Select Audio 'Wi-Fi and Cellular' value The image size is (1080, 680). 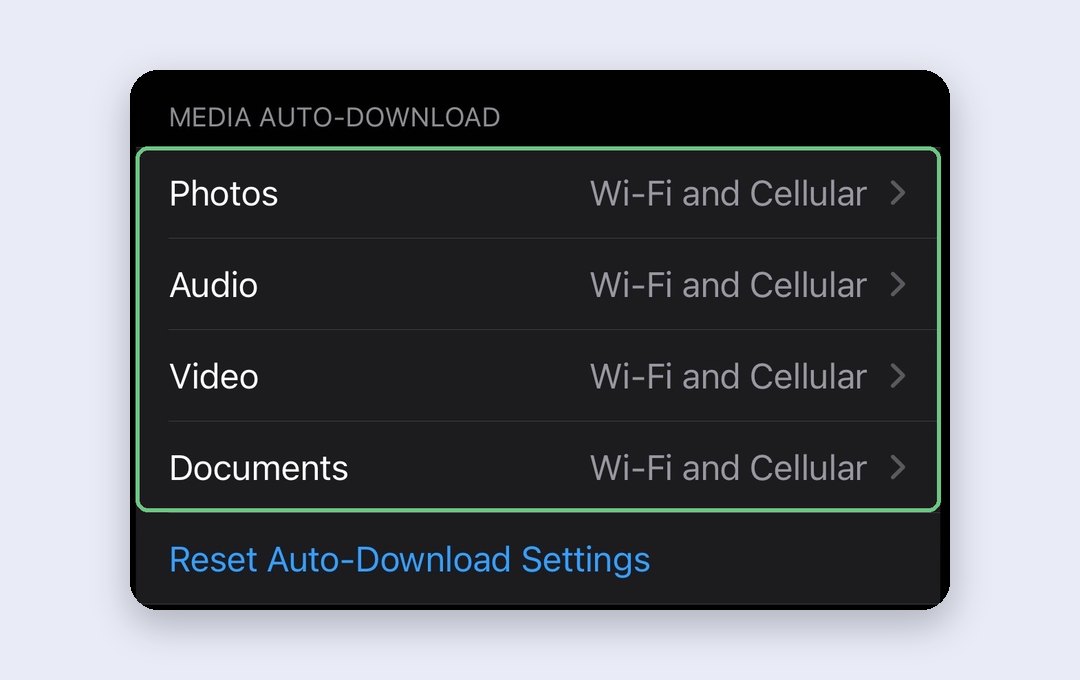728,285
